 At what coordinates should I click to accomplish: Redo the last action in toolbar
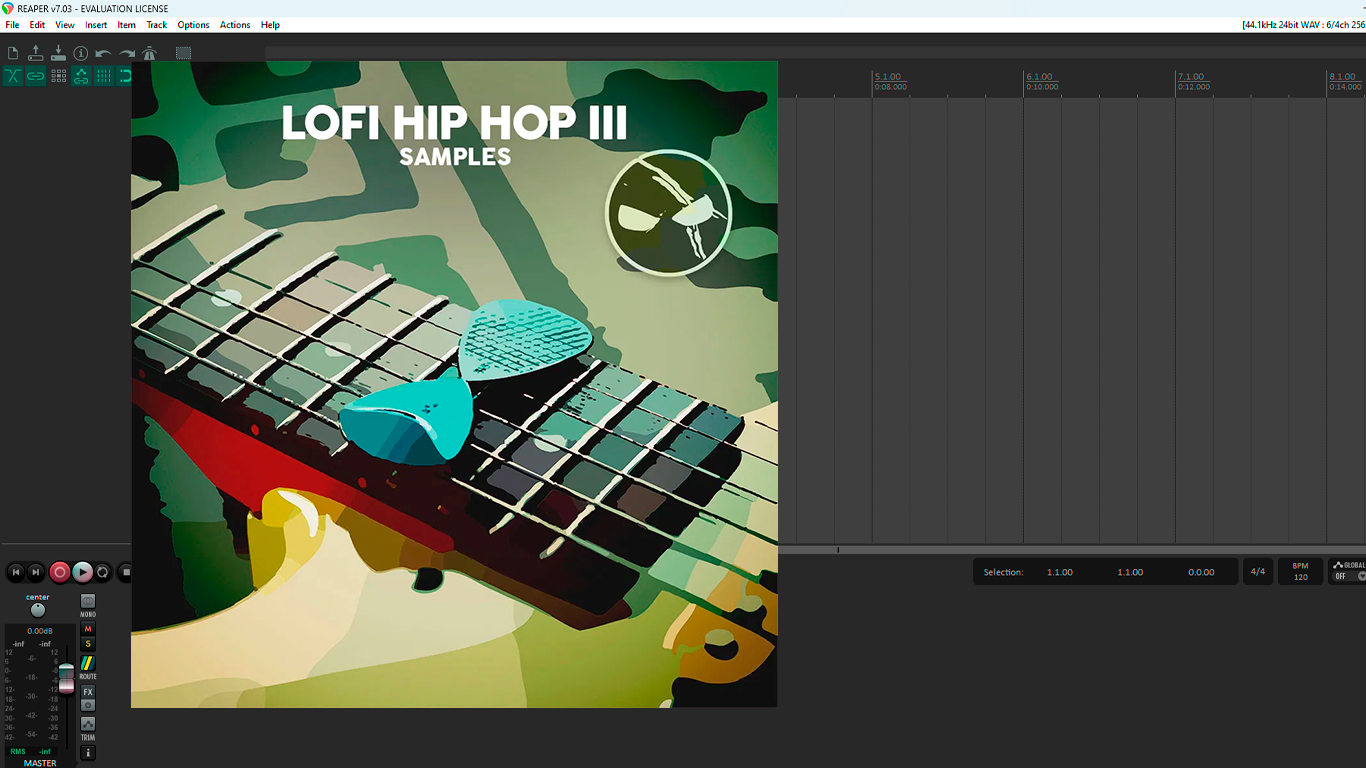tap(127, 53)
